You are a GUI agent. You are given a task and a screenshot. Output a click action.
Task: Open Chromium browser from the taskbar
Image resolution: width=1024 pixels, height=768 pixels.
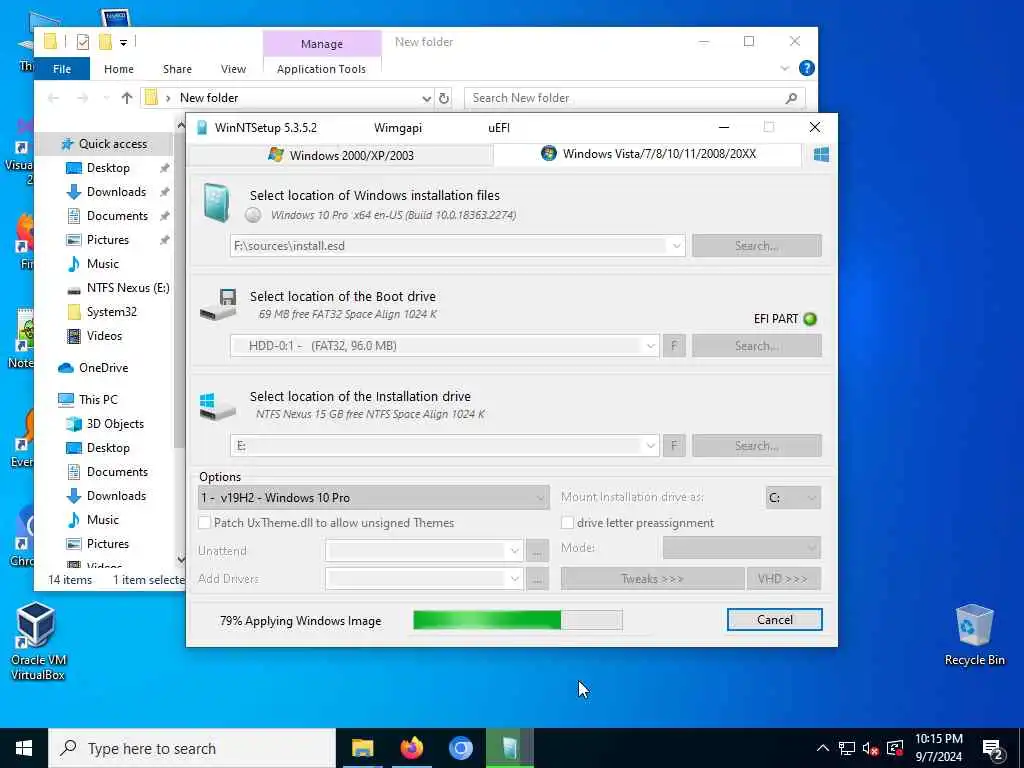460,748
